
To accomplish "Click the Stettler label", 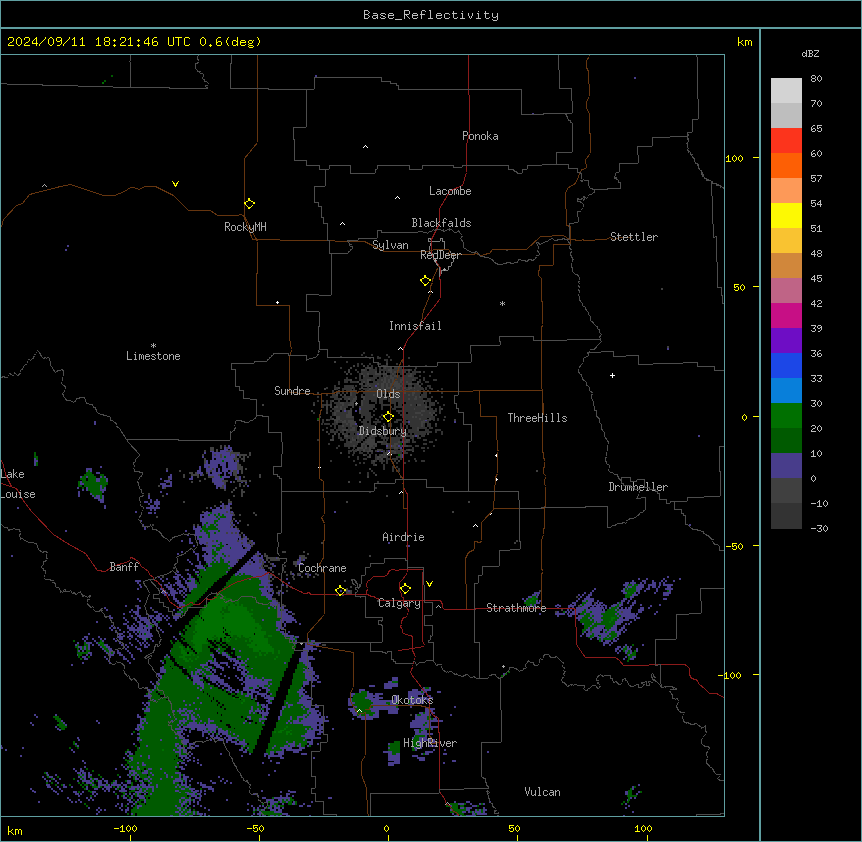I will tap(634, 237).
